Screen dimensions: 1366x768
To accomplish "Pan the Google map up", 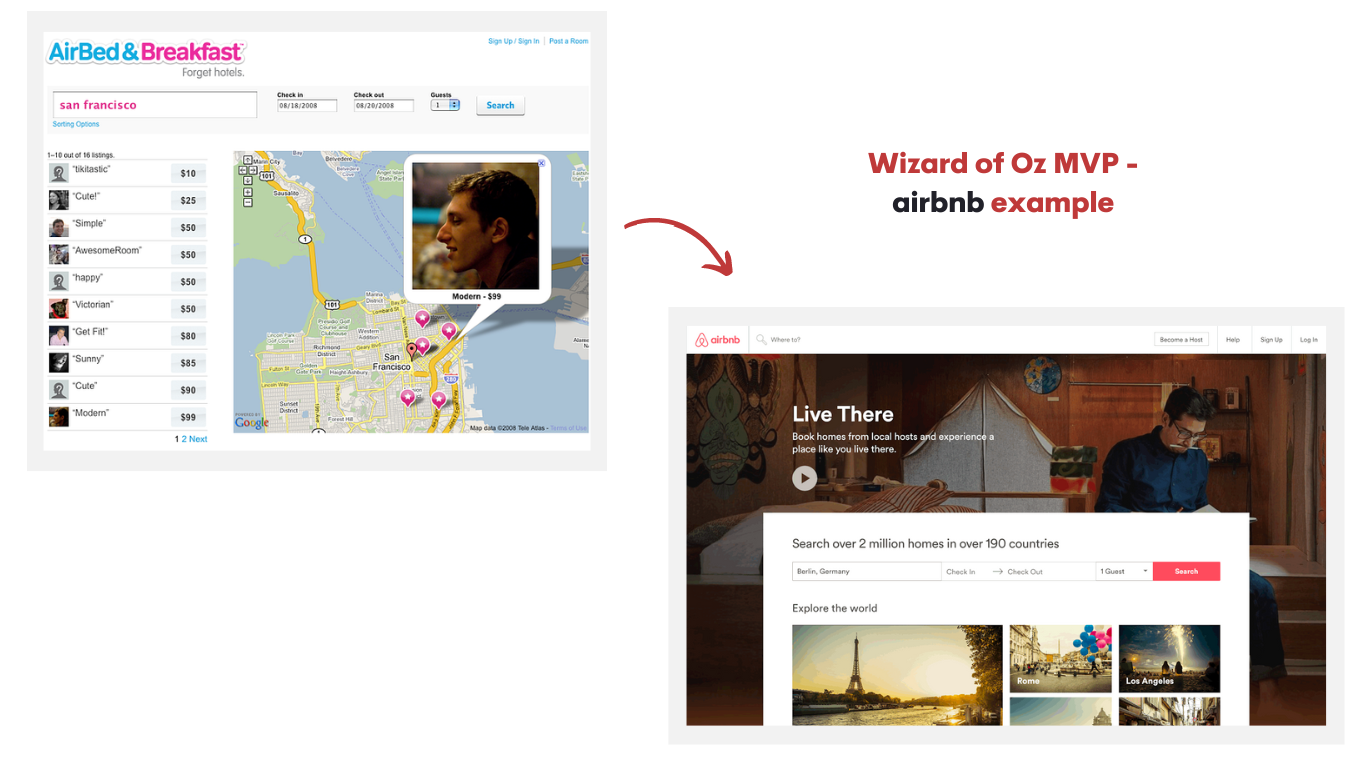I will 247,160.
